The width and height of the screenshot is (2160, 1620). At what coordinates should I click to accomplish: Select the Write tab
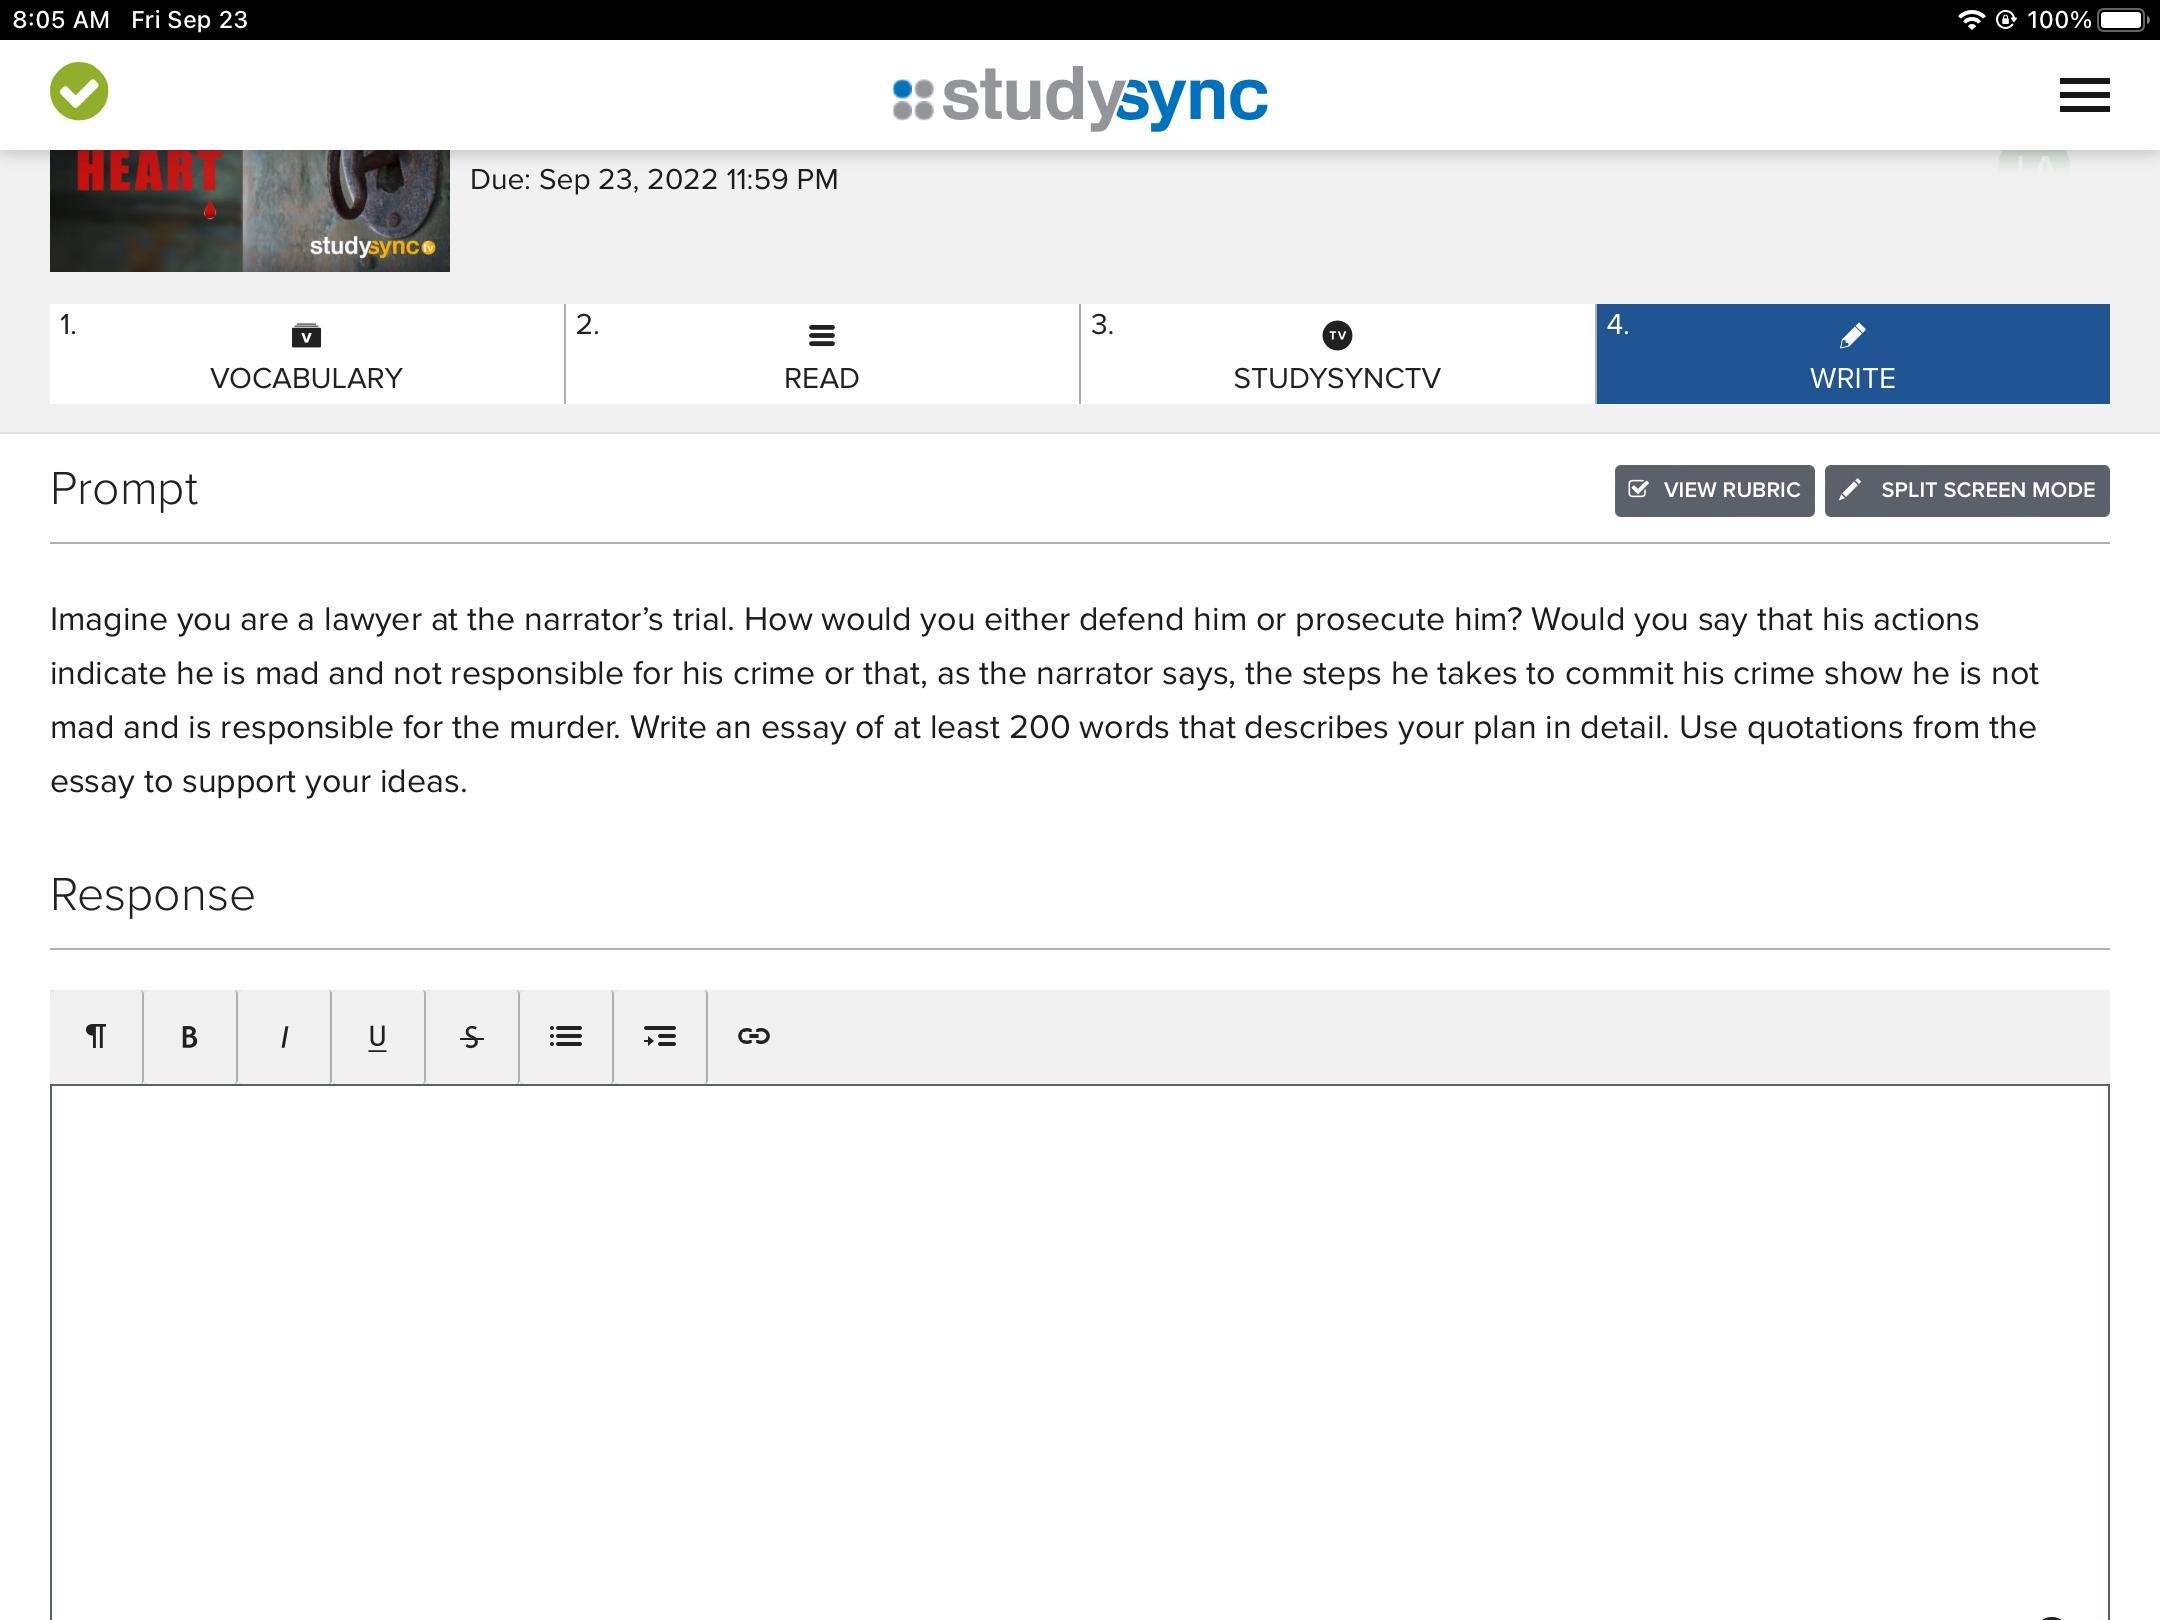click(1852, 355)
